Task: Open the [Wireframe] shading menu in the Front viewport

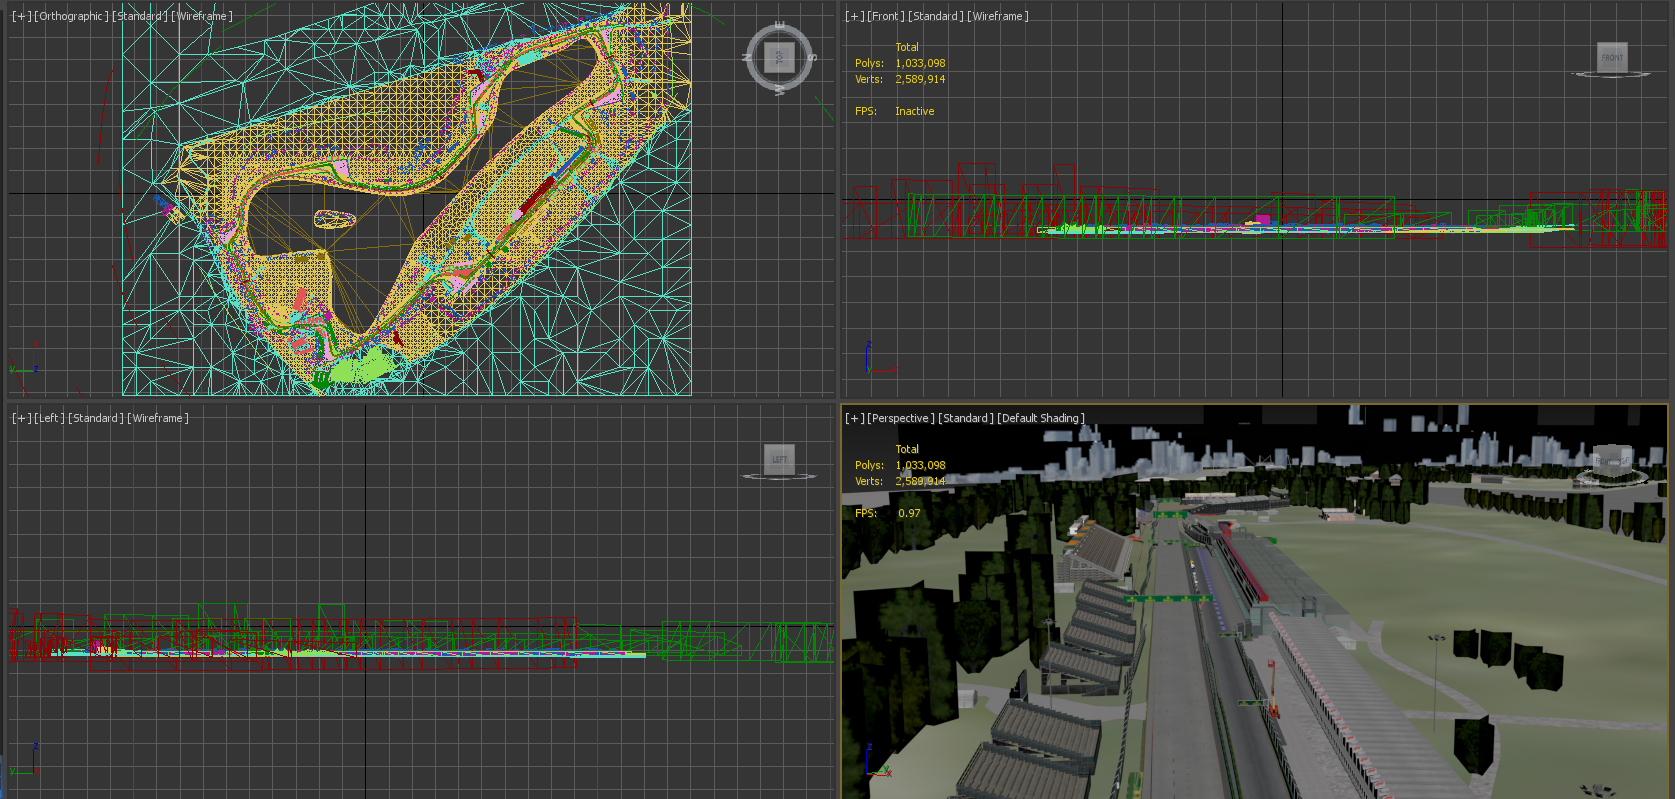Action: pos(998,16)
